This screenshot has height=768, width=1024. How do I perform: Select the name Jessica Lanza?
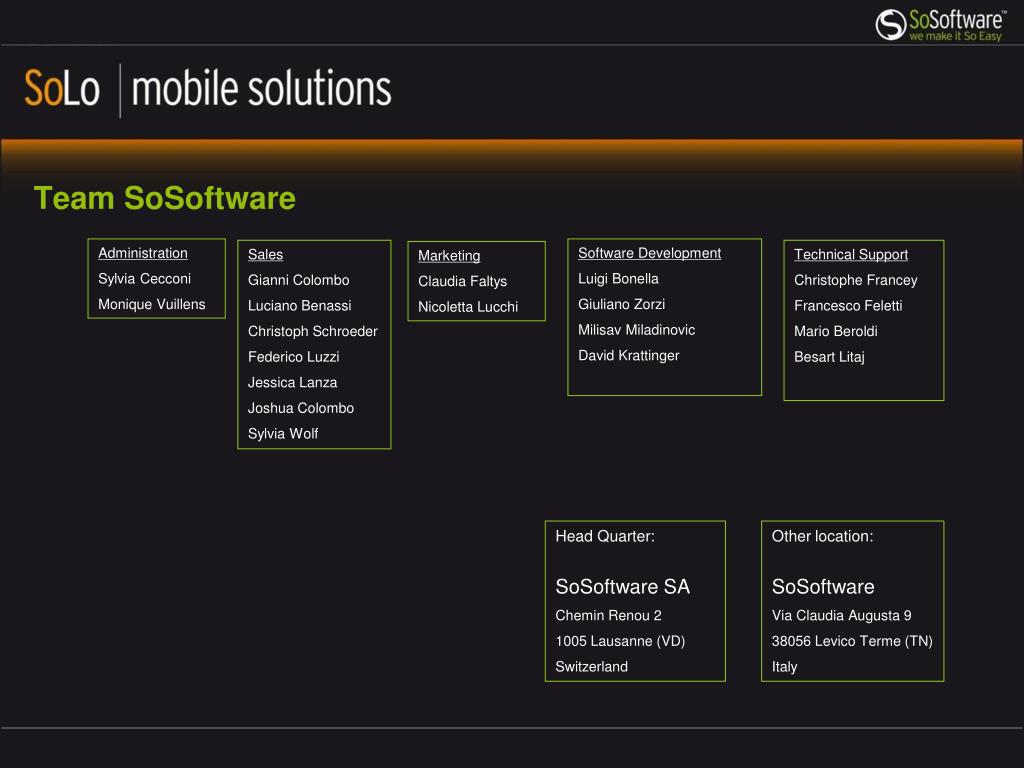(292, 383)
